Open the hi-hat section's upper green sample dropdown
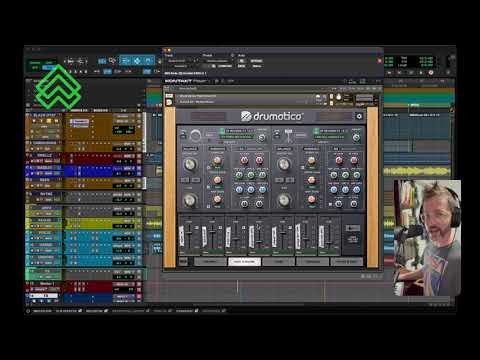This screenshot has height=360, width=480. (x=331, y=131)
